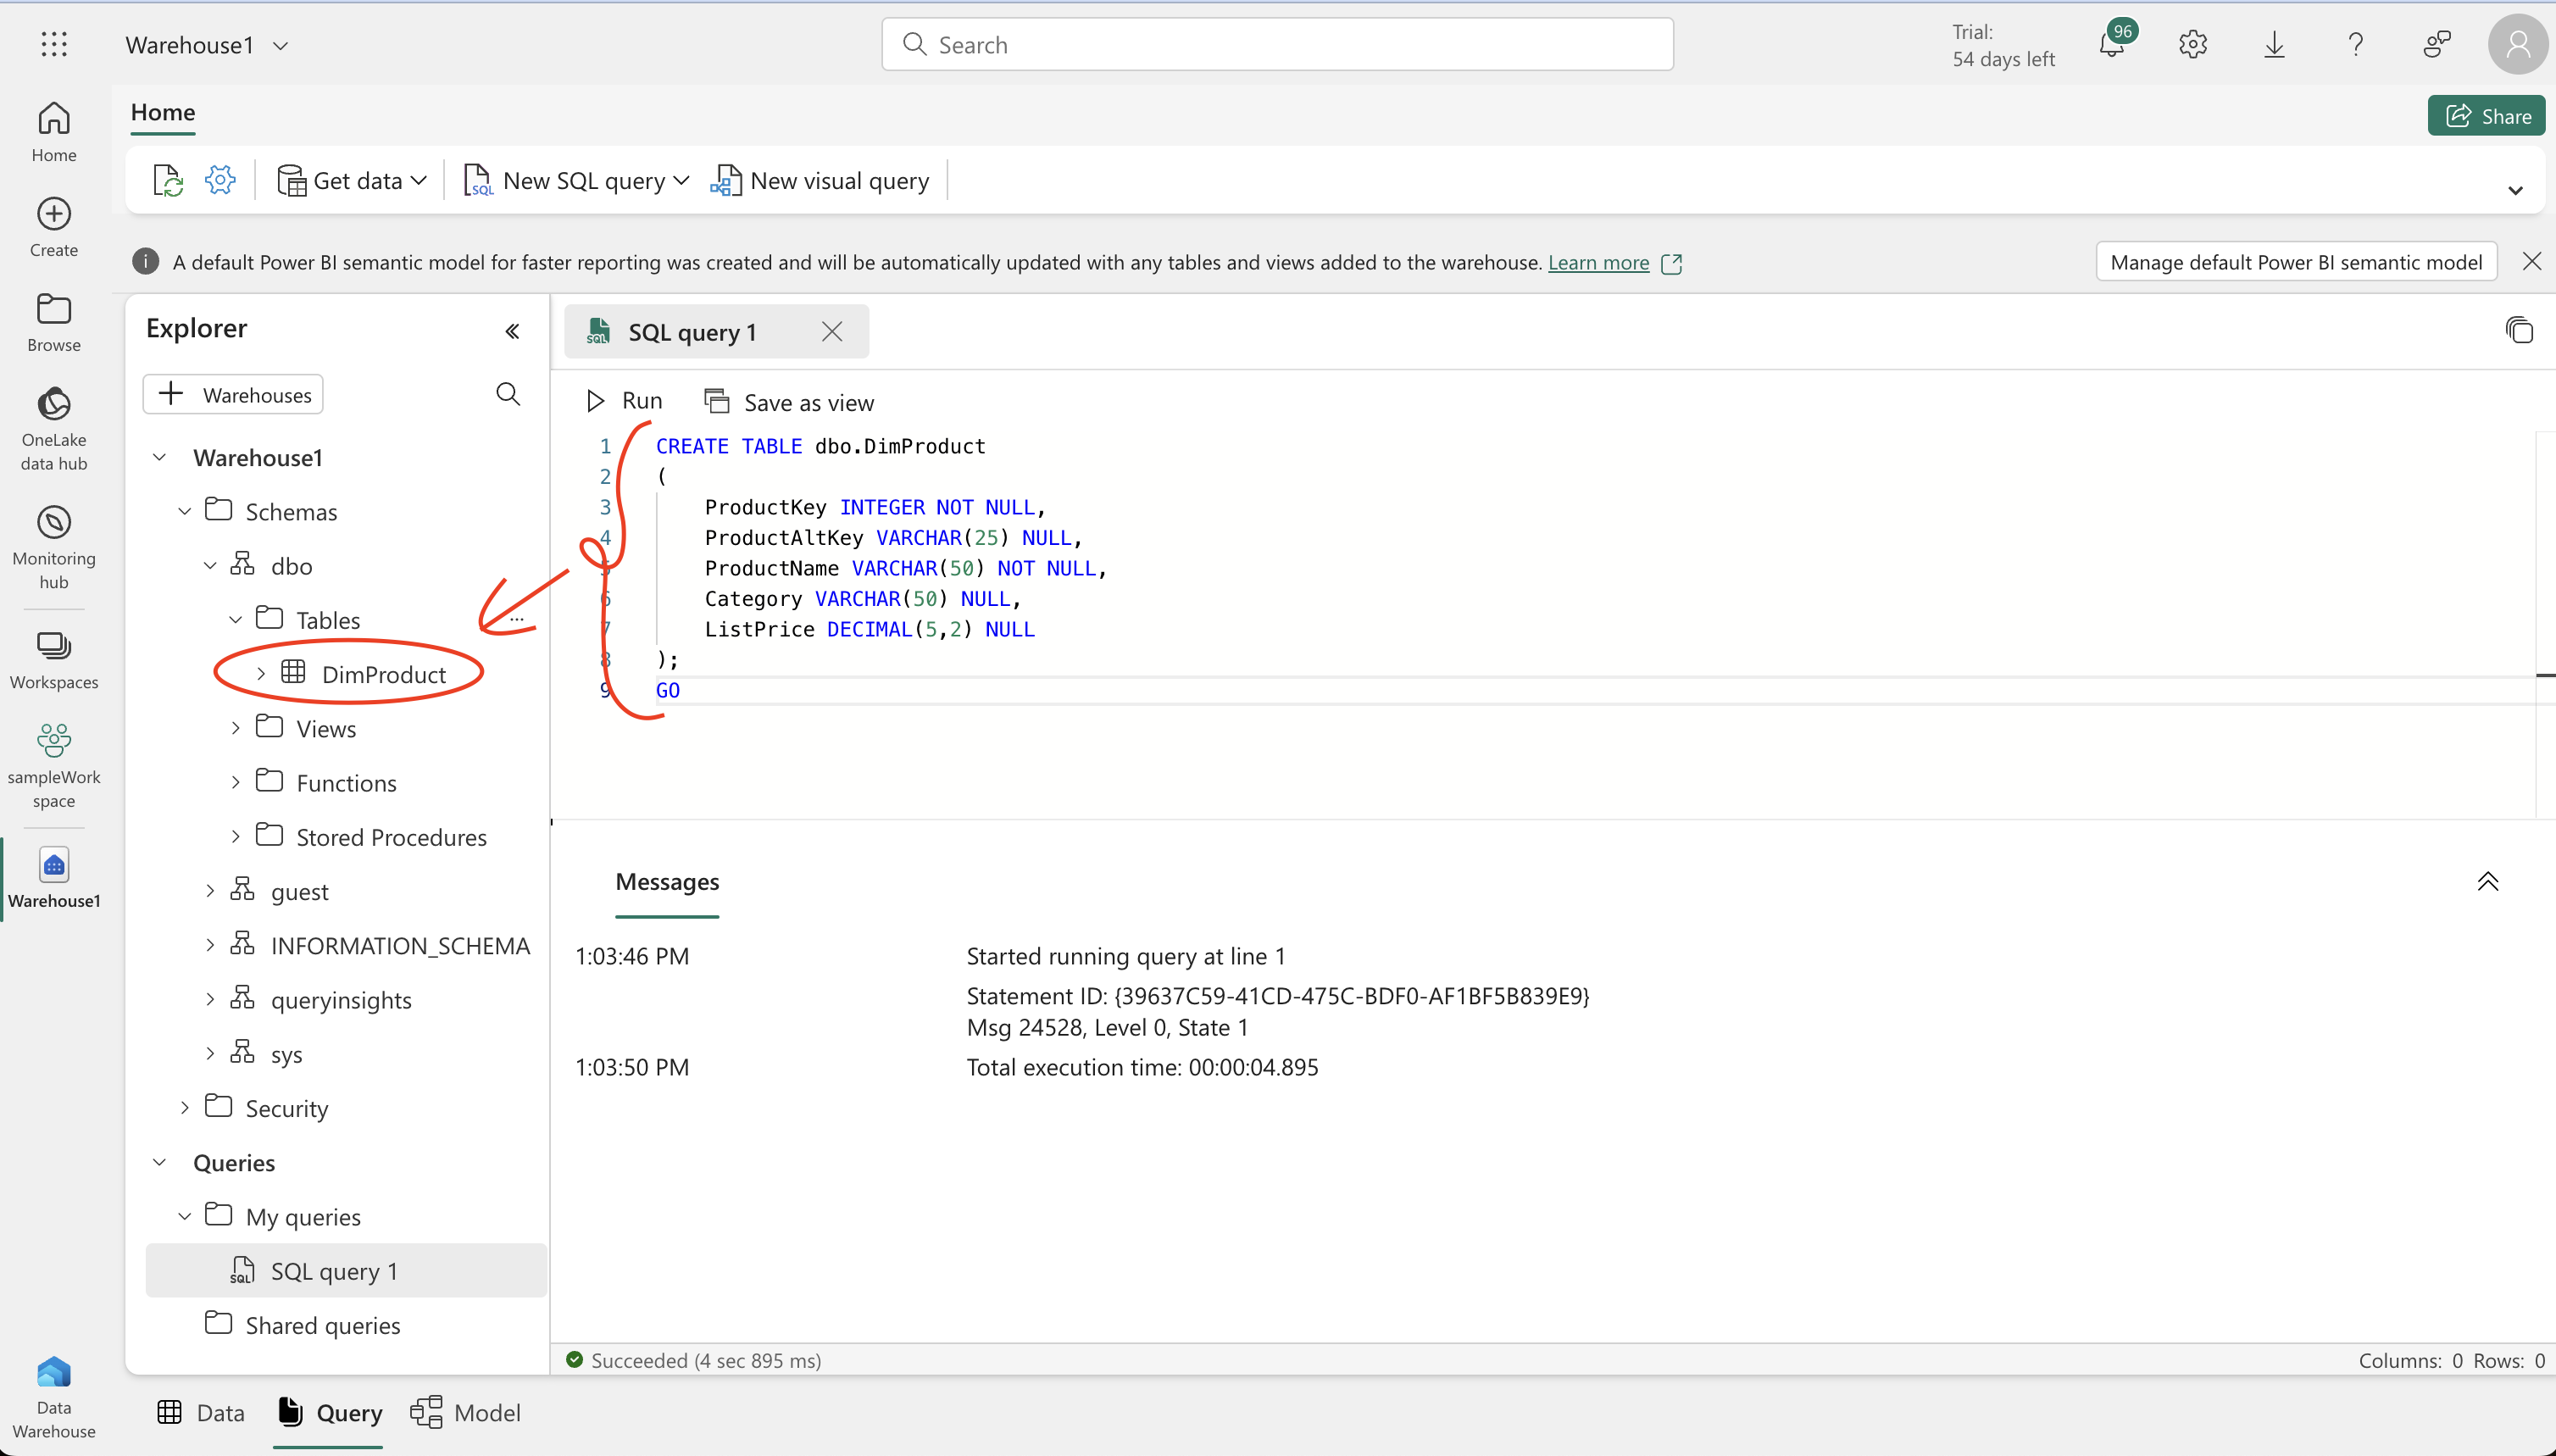The height and width of the screenshot is (1456, 2556).
Task: Collapse Warehouse1 tree node
Action: [x=159, y=457]
